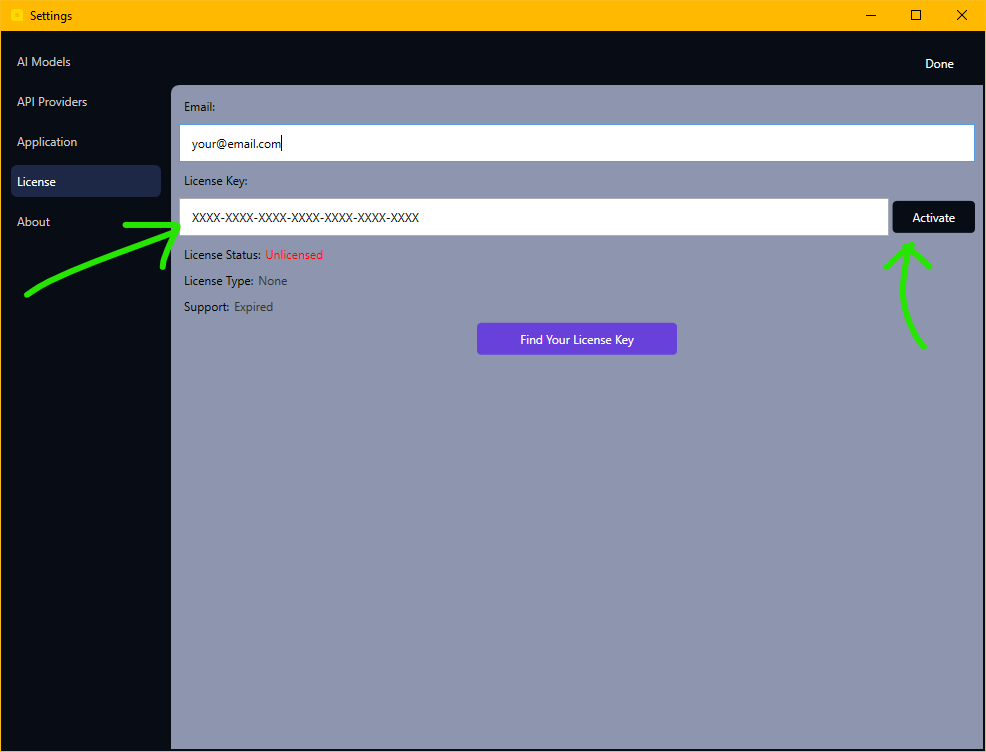The height and width of the screenshot is (752, 986).
Task: Minimize the Settings window
Action: click(x=870, y=15)
